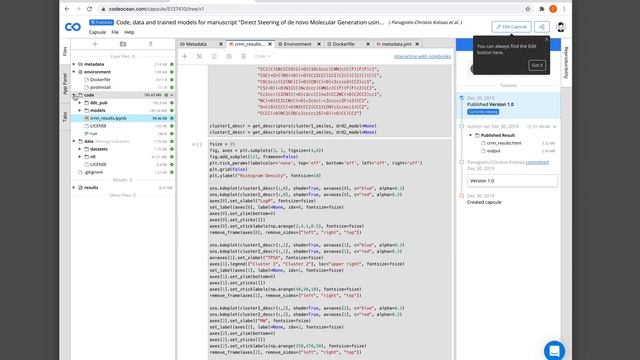The image size is (640, 360).
Task: Dismiss the edit-button tooltip with its X
Action: (547, 40)
